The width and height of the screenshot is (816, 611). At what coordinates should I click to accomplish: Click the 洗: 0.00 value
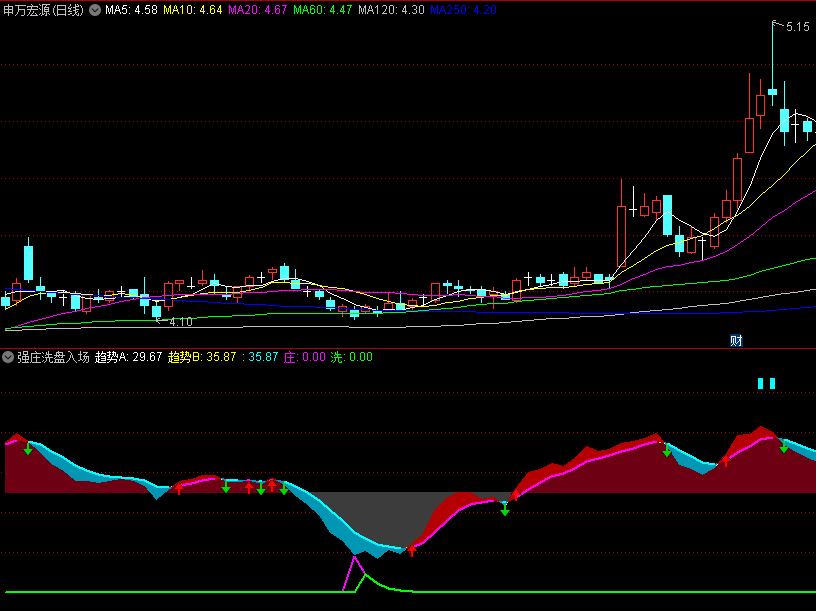pyautogui.click(x=352, y=357)
